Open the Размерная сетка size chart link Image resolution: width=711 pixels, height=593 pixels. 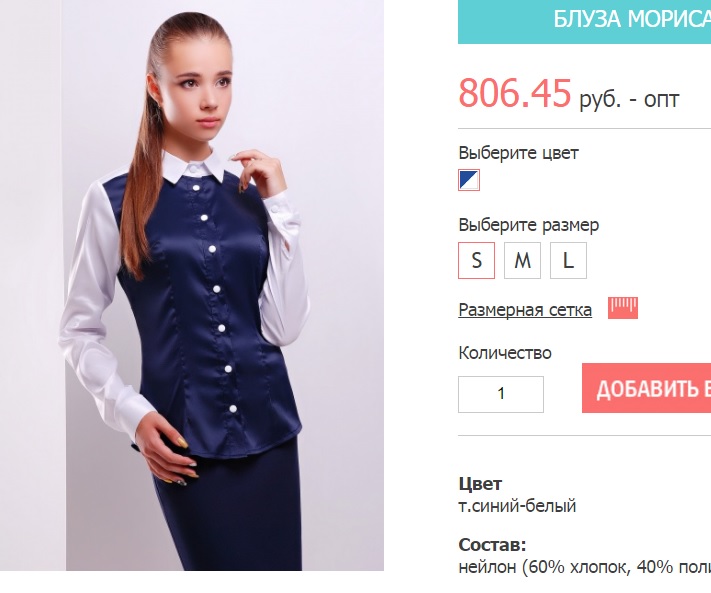[x=525, y=310]
